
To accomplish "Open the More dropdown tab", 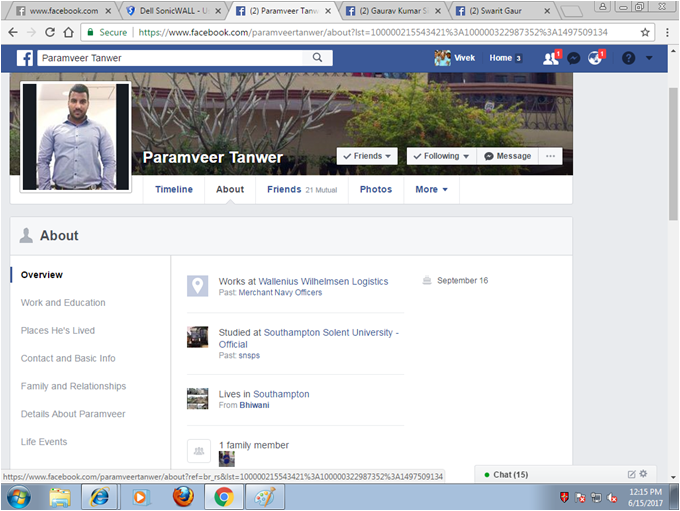I will 431,189.
